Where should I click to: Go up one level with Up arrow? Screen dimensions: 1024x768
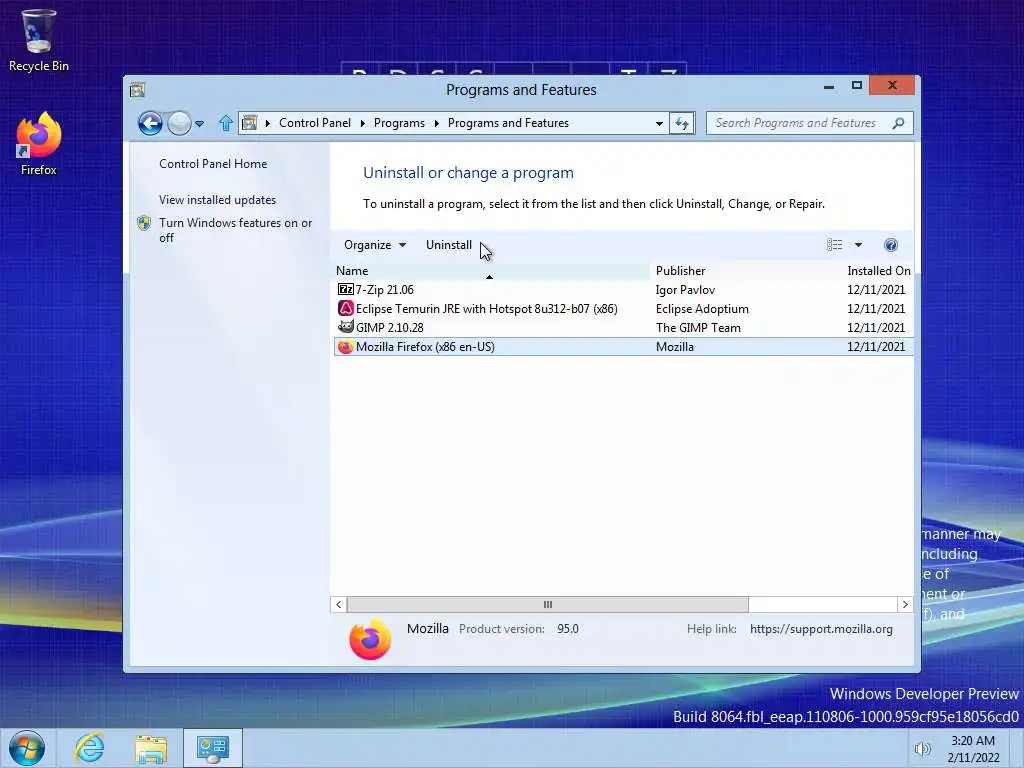225,123
